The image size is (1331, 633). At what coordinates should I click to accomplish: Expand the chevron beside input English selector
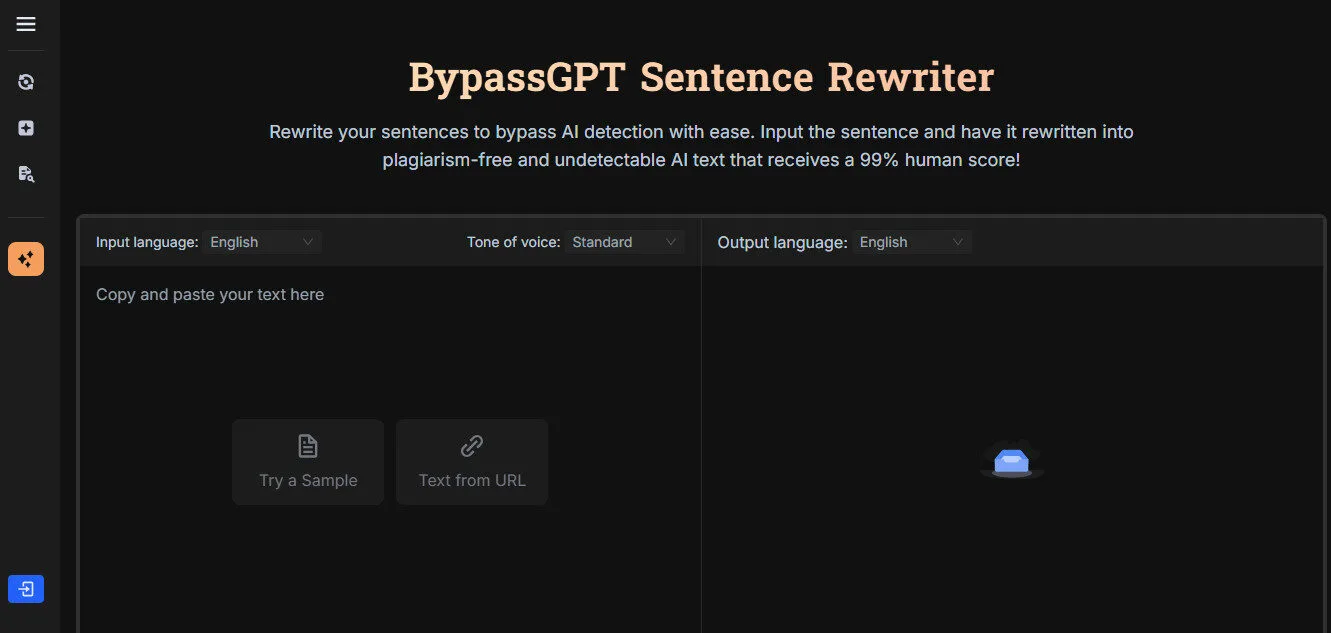(309, 241)
